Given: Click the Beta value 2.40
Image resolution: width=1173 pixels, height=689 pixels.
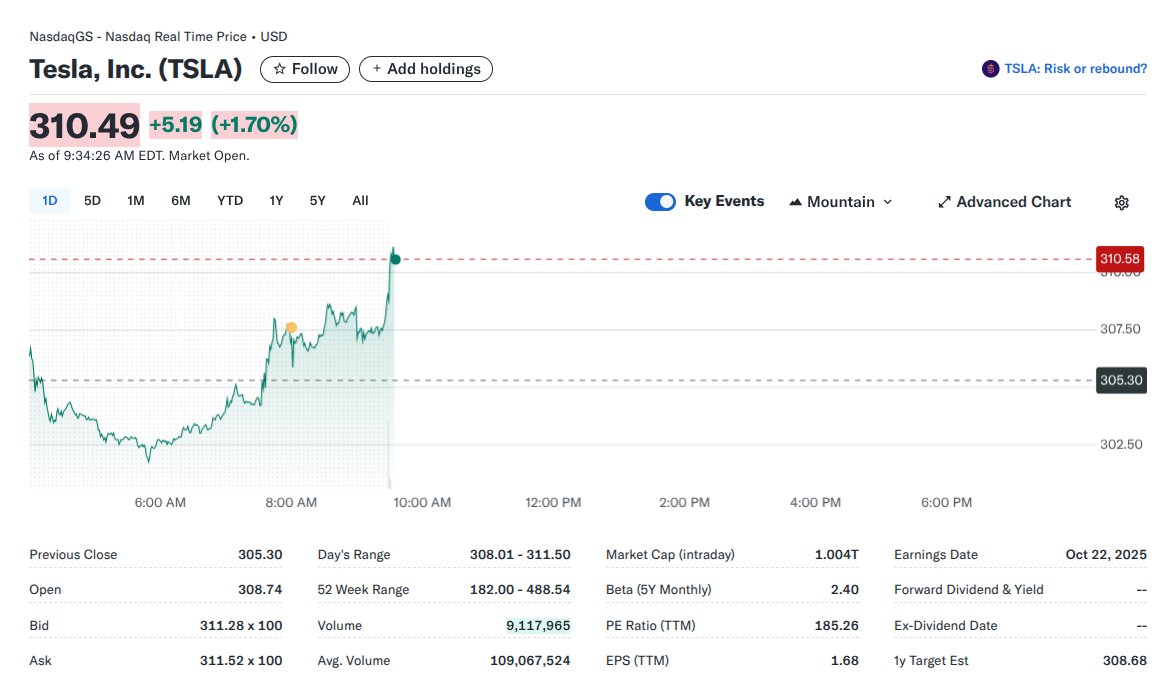Looking at the screenshot, I should point(845,590).
